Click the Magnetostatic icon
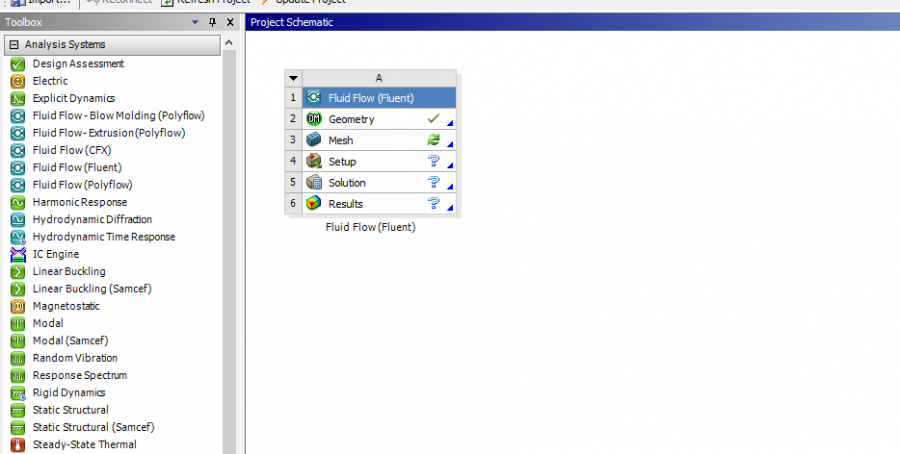The height and width of the screenshot is (454, 900). point(18,306)
